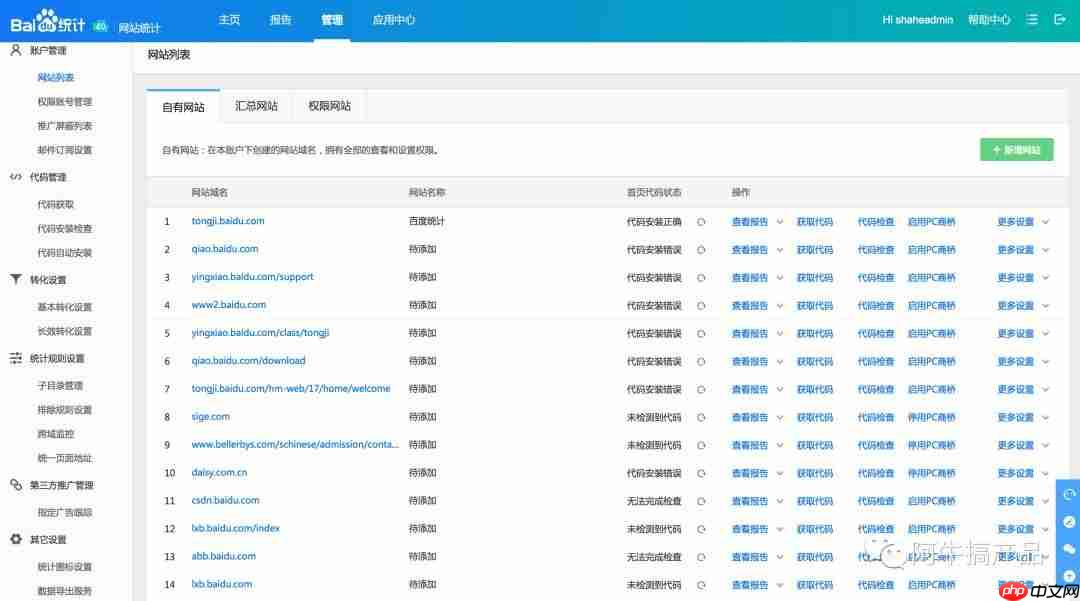This screenshot has width=1080, height=601.
Task: Open 代码安装检查 in the sidebar
Action: (x=65, y=229)
